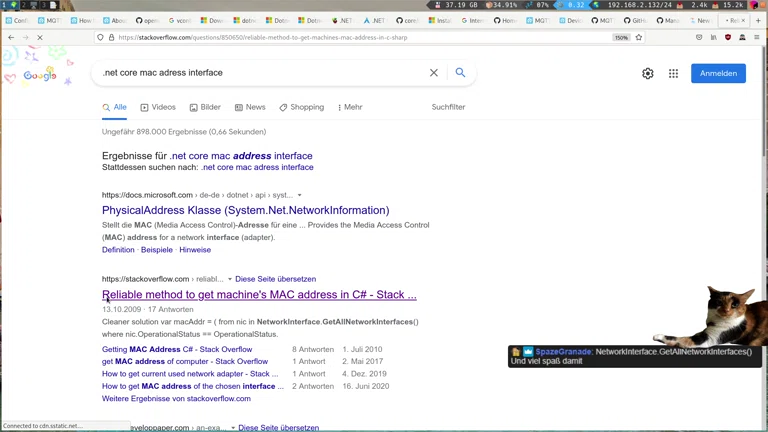Switch to the Bilder search tab
Viewport: 768px width, 432px height.
(x=205, y=107)
